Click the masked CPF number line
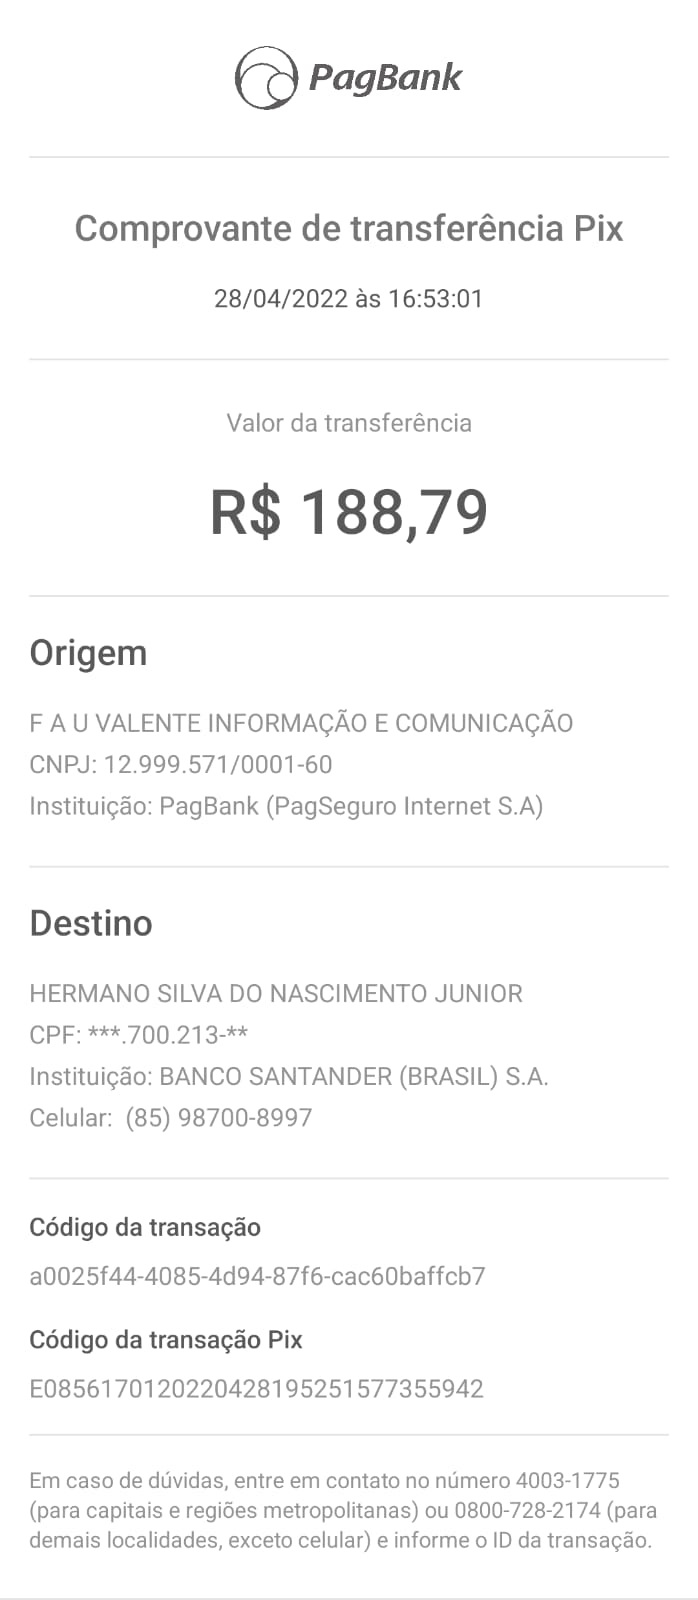This screenshot has height=1600, width=698. pyautogui.click(x=139, y=1035)
